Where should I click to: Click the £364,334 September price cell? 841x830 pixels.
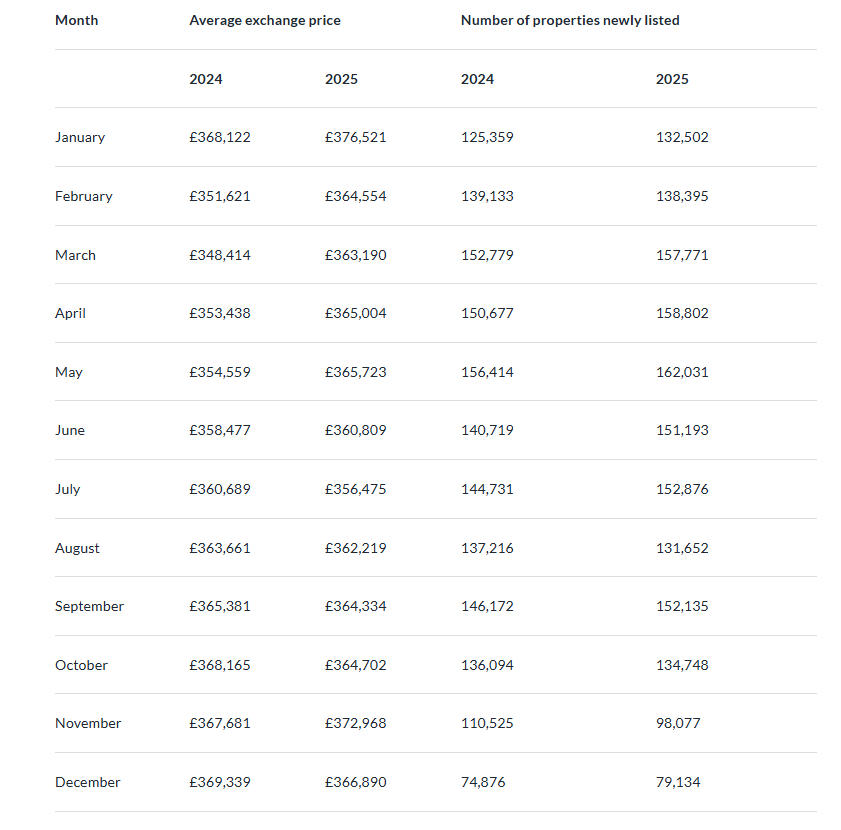point(355,606)
